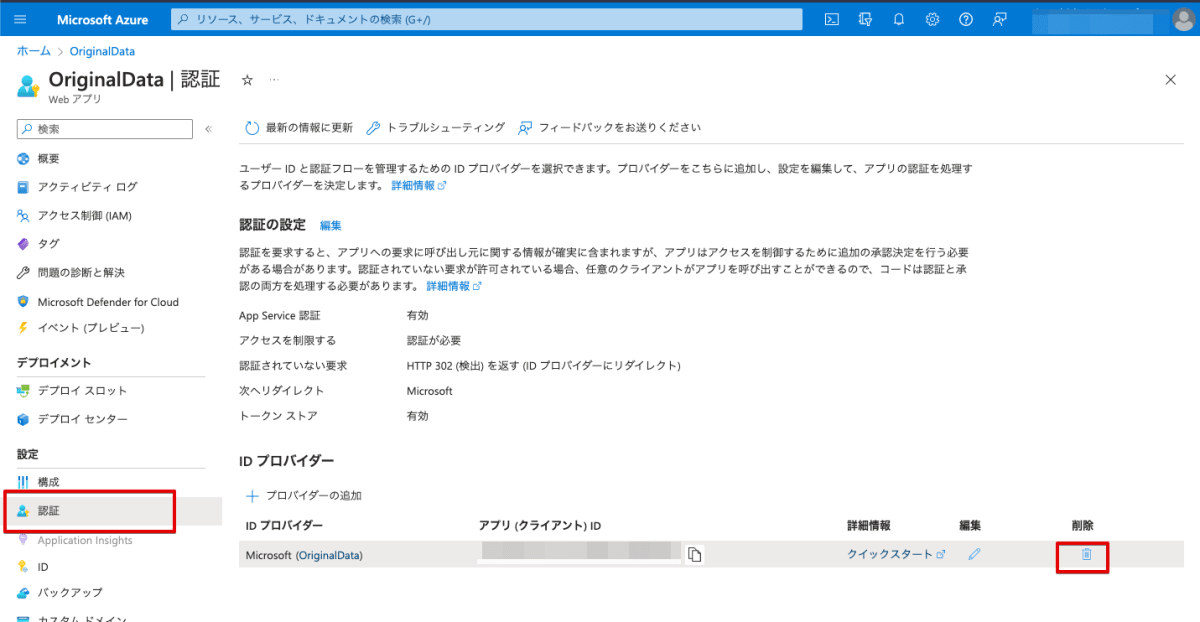The image size is (1200, 622).
Task: Click アプリ (クライアント) ID column header
Action: point(540,525)
